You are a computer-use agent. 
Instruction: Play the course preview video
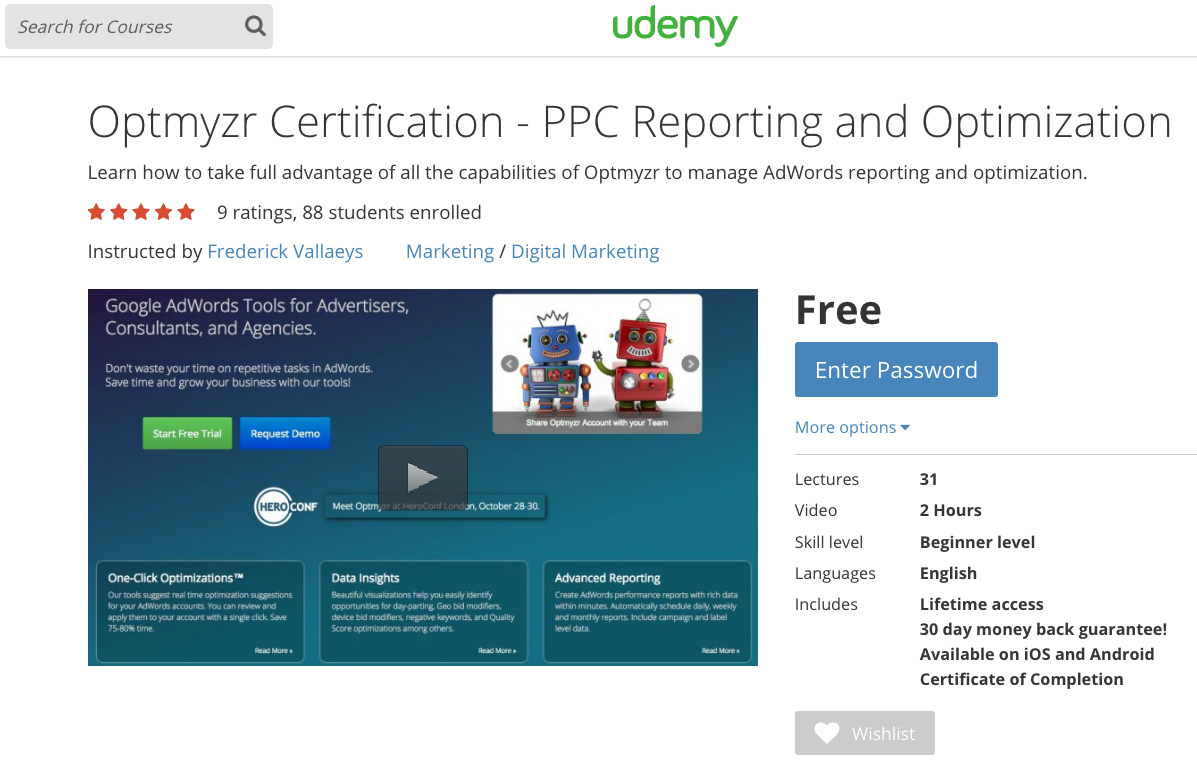pos(422,477)
